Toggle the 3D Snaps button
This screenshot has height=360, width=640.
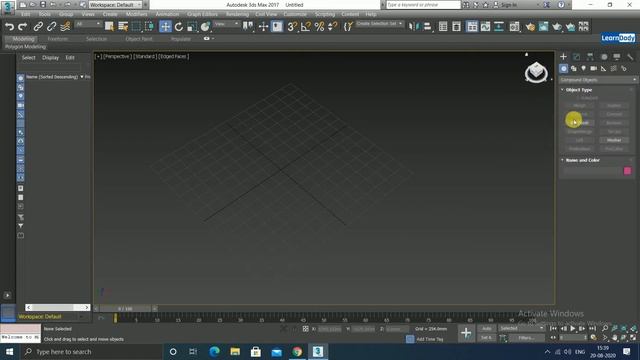point(292,27)
